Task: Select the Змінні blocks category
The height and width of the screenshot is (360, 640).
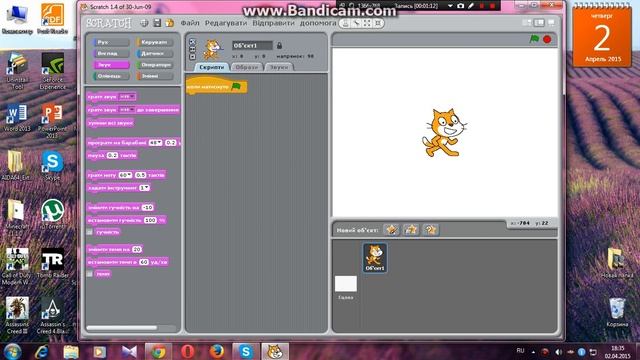Action: pos(155,76)
